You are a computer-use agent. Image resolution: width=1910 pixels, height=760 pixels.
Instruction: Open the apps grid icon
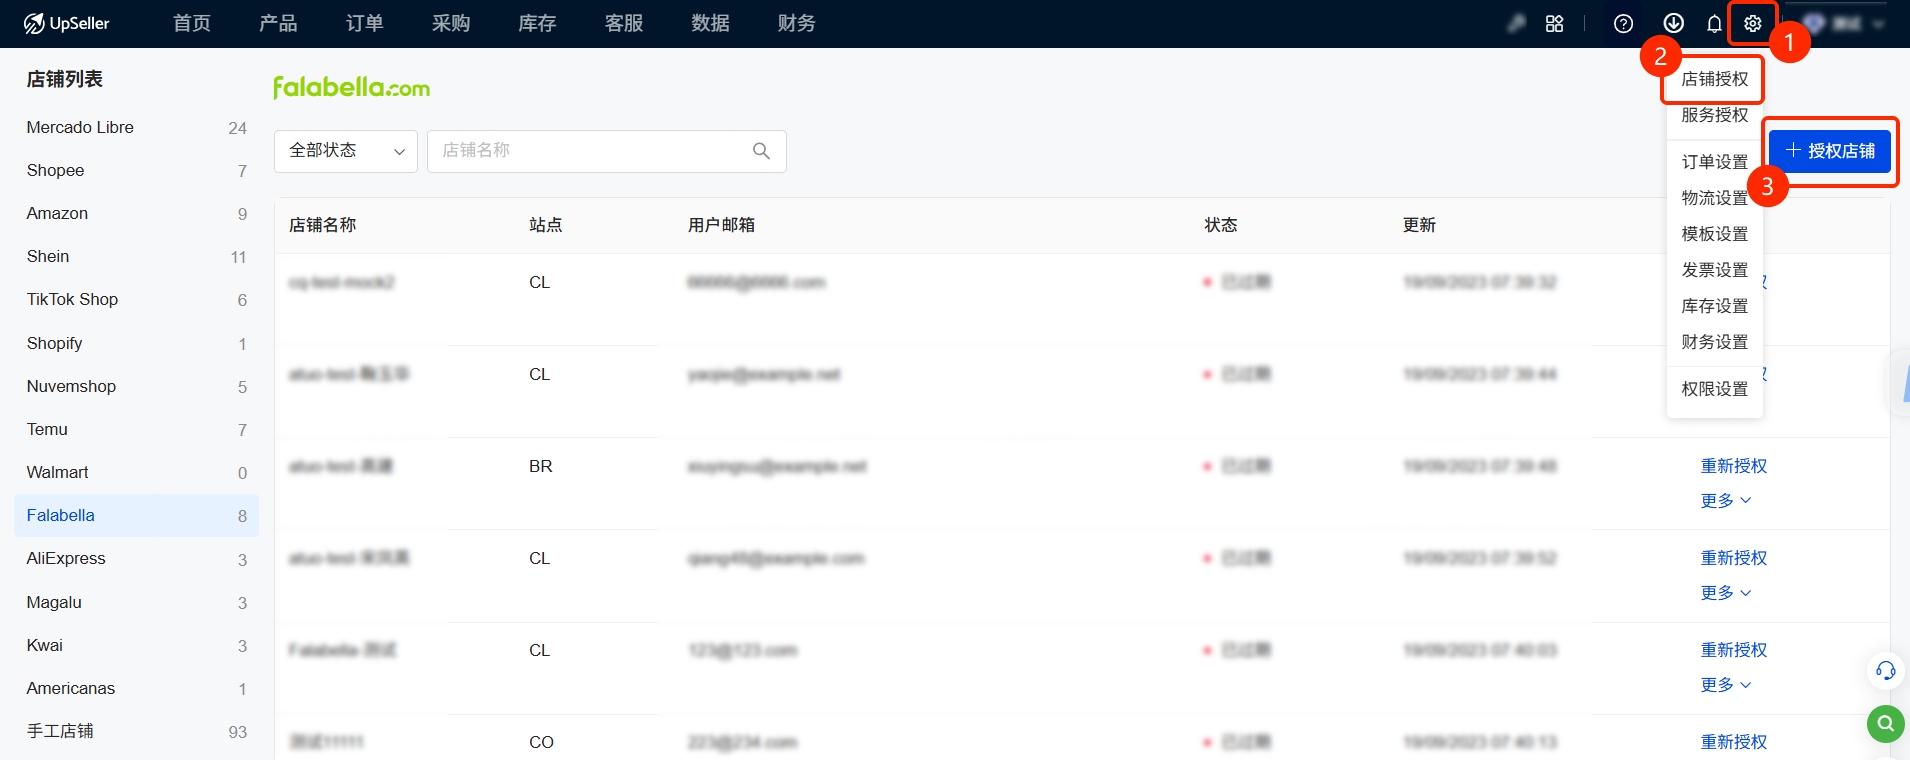click(x=1555, y=24)
